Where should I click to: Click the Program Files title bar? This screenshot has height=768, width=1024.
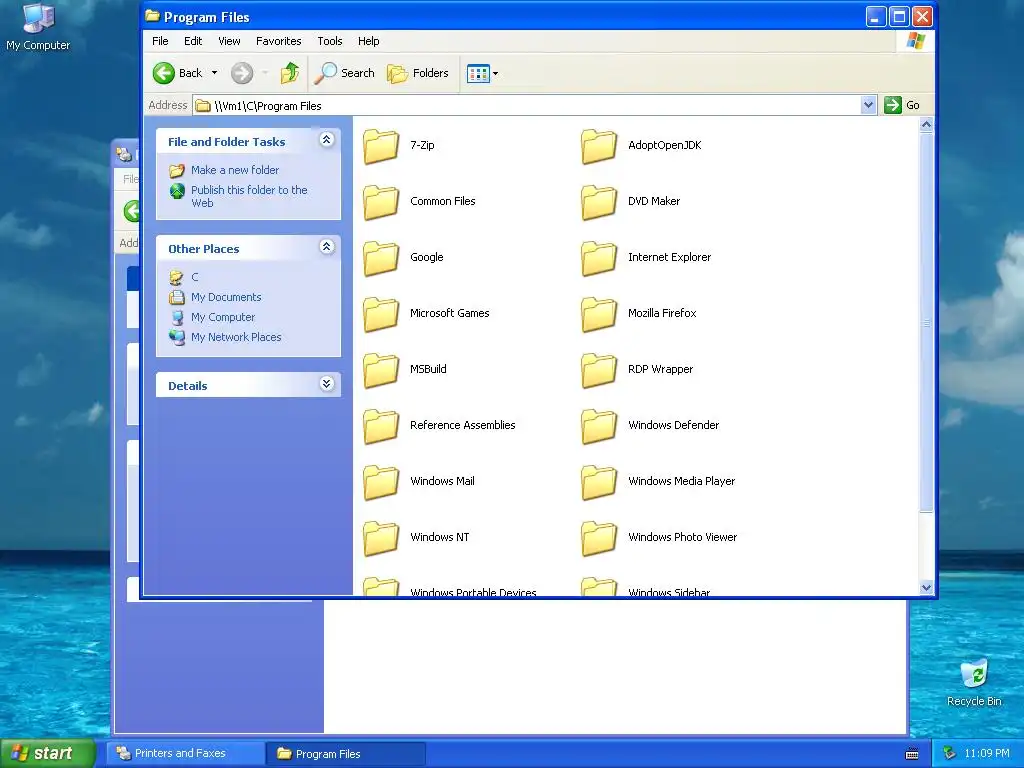(503, 16)
